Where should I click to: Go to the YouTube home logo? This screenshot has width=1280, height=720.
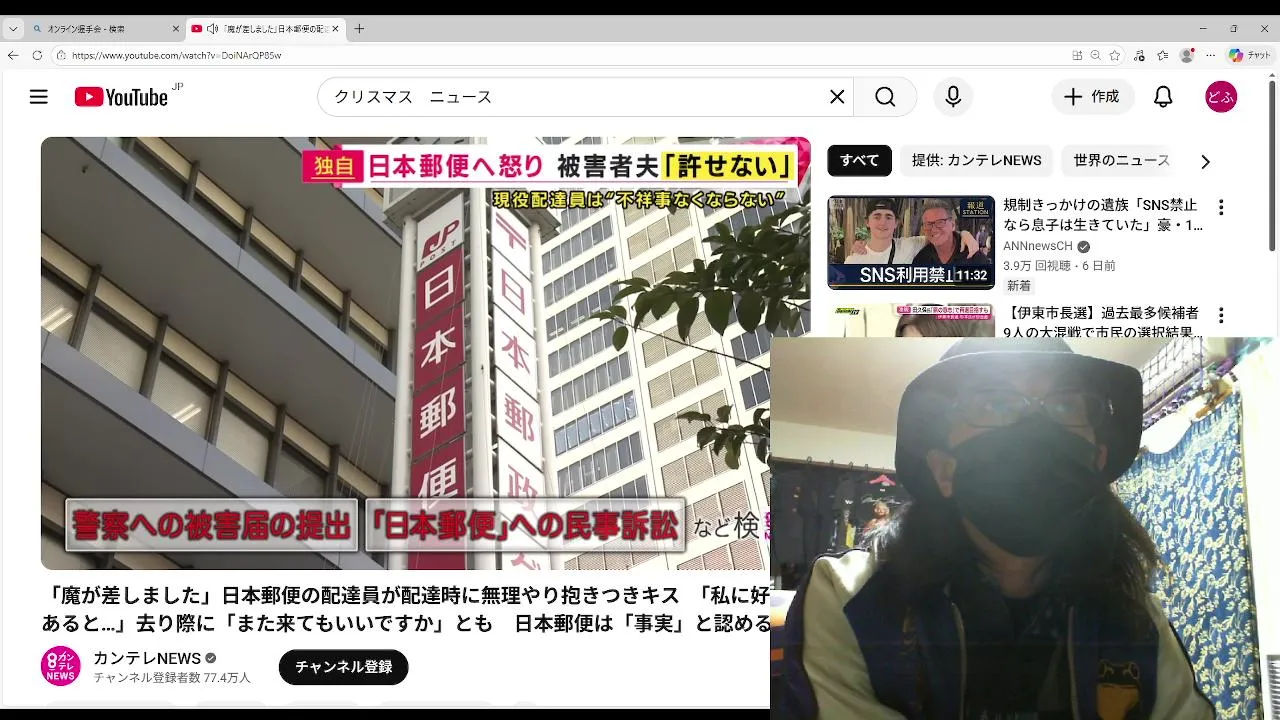121,97
